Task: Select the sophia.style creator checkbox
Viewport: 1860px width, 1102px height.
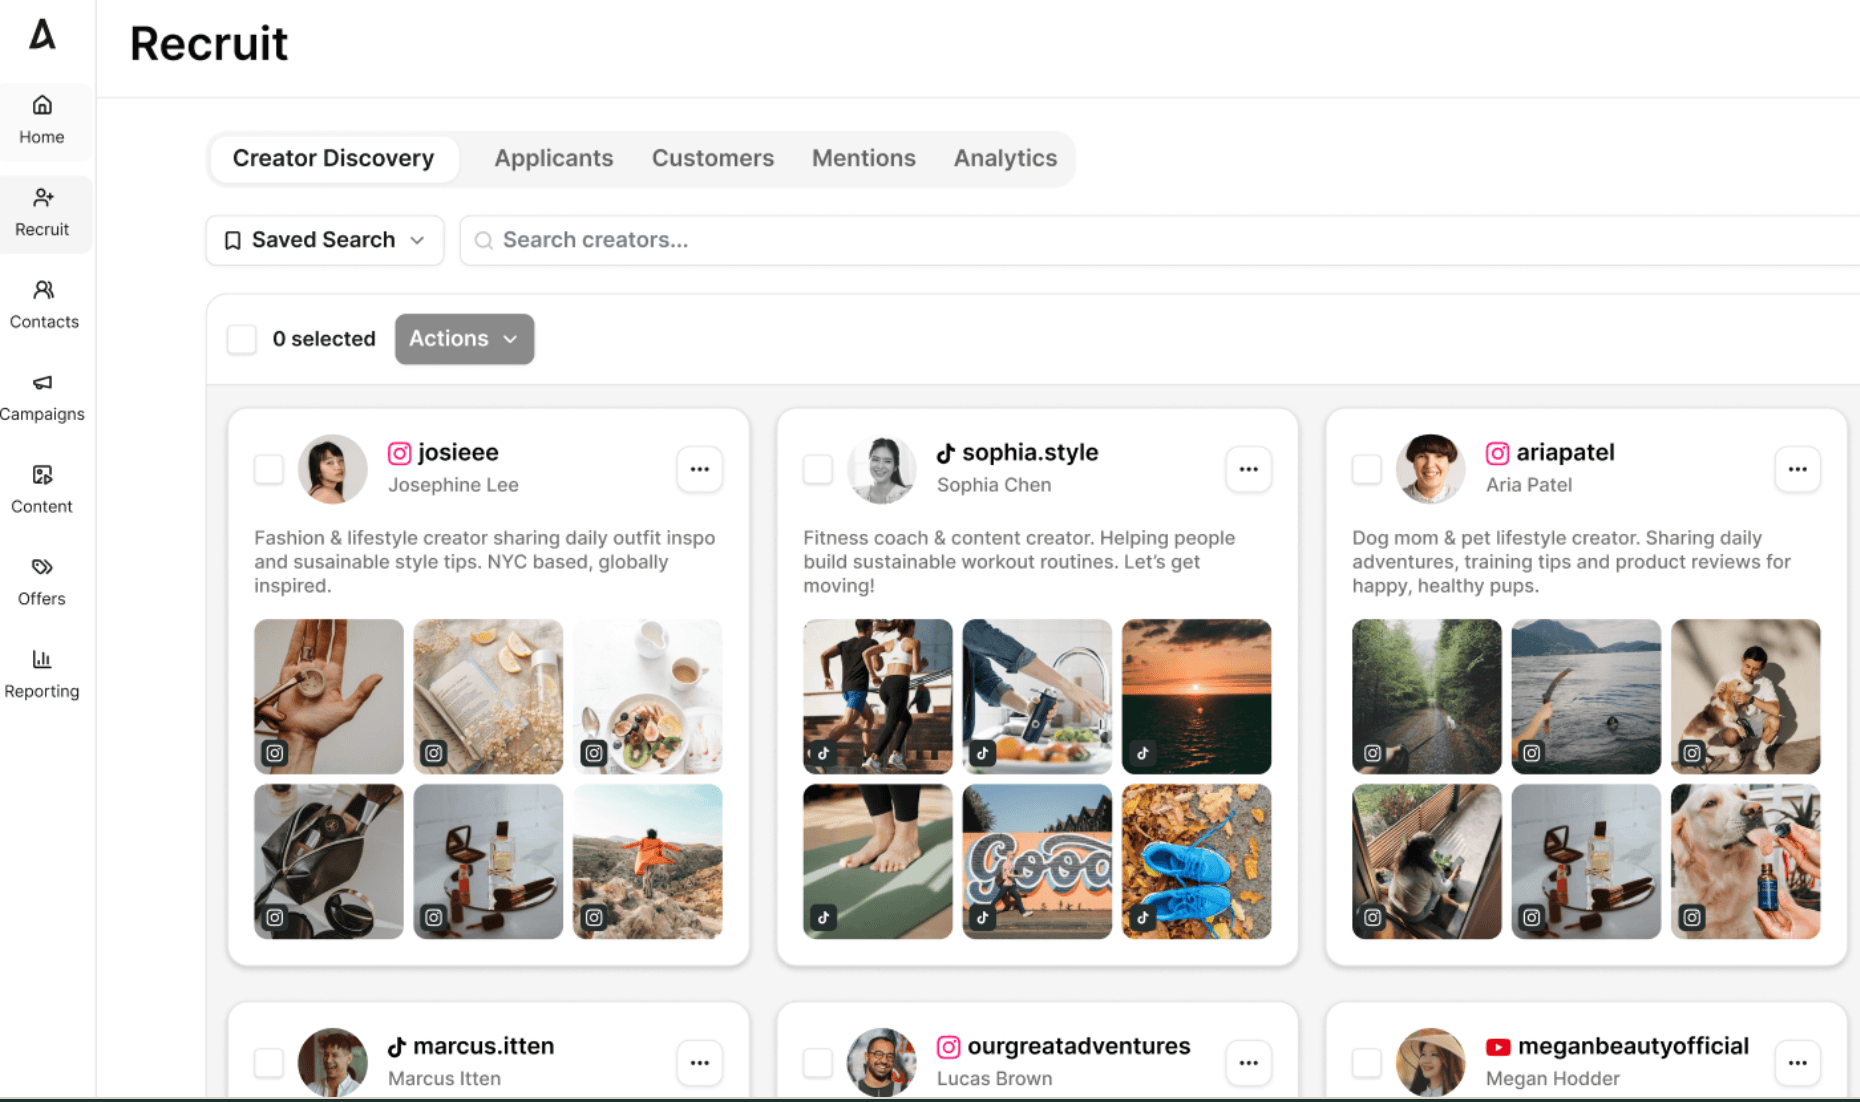Action: pos(818,469)
